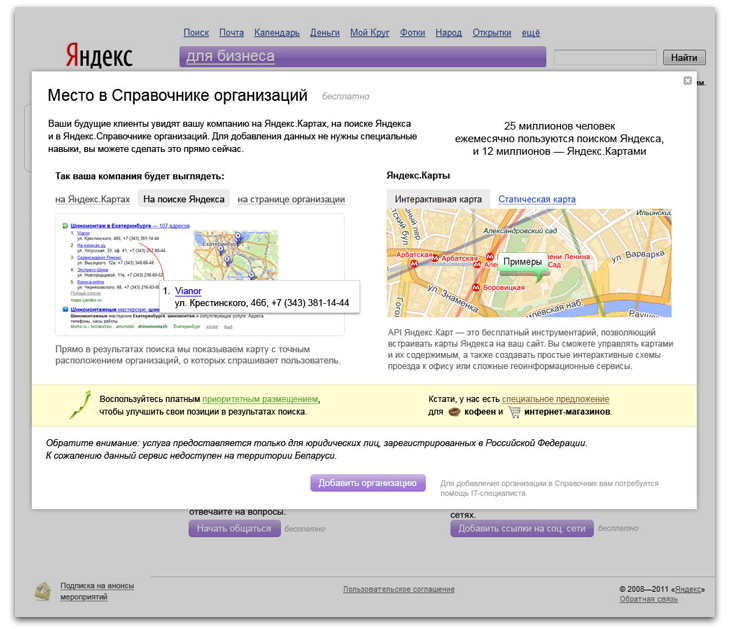Open the Календарь link
Image resolution: width=730 pixels, height=629 pixels.
(277, 33)
